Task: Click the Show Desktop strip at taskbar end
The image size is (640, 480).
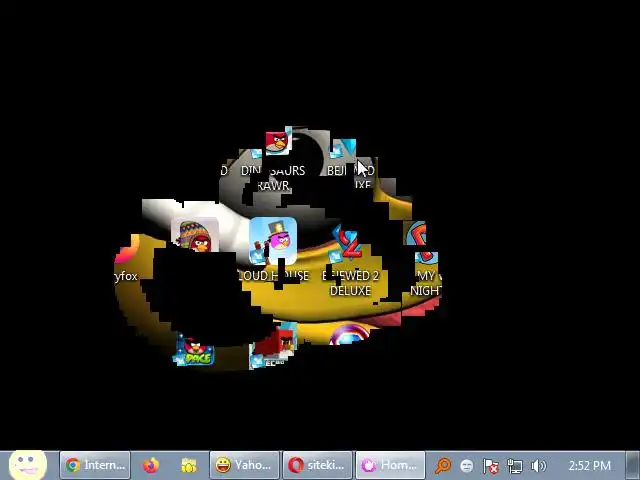Action: [633, 465]
